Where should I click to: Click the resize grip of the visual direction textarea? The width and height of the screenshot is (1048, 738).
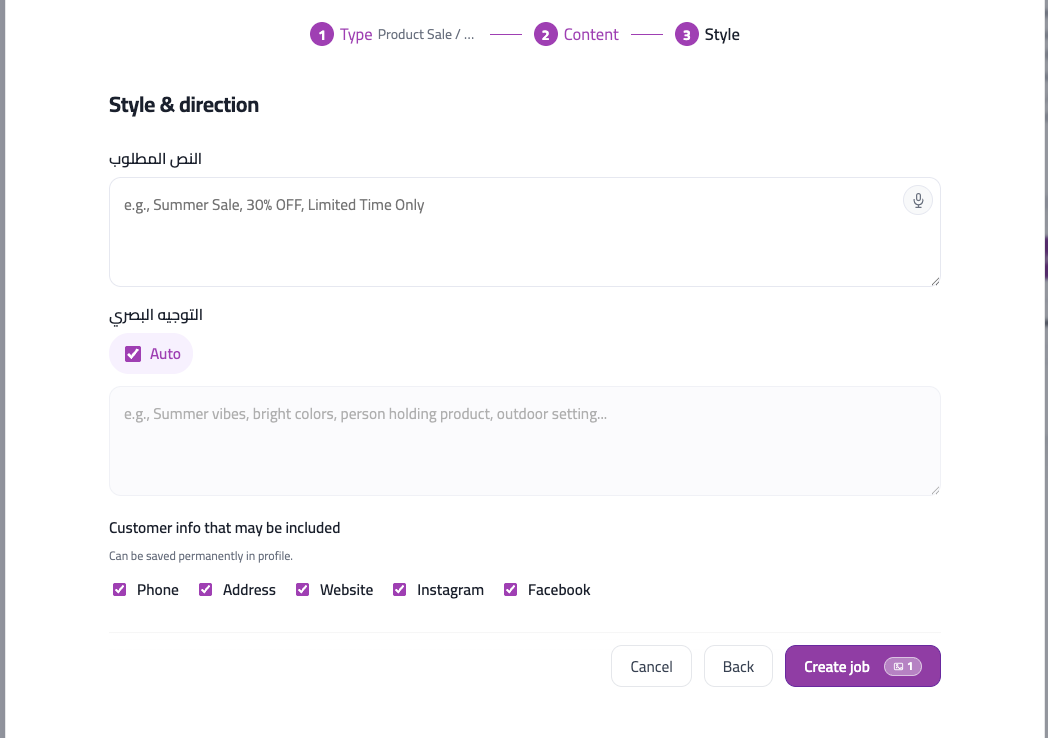(x=935, y=488)
